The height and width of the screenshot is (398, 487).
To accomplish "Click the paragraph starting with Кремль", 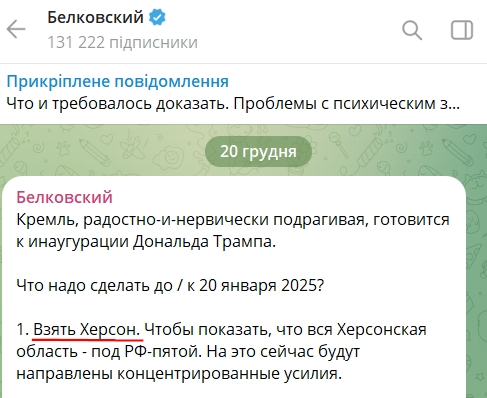I will [233, 230].
